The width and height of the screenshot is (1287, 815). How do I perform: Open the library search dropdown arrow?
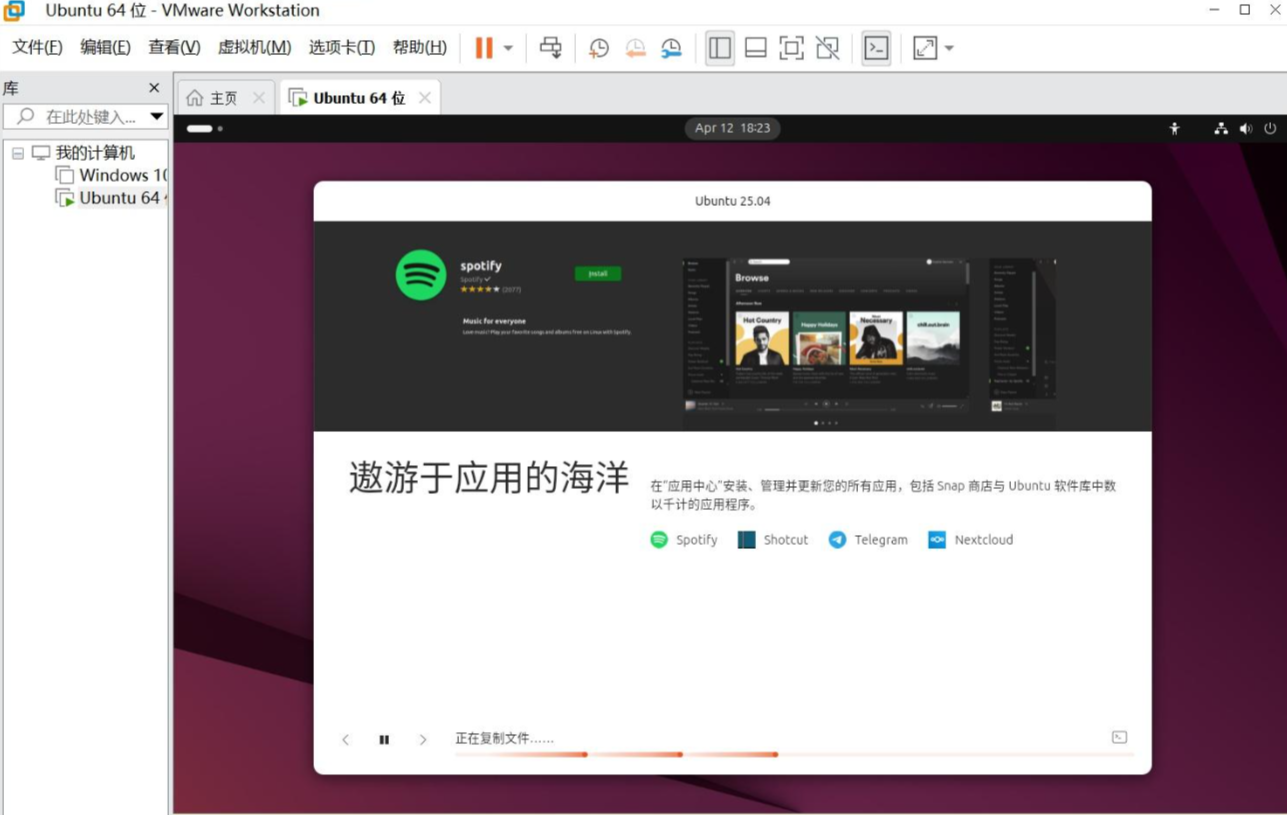click(x=157, y=117)
